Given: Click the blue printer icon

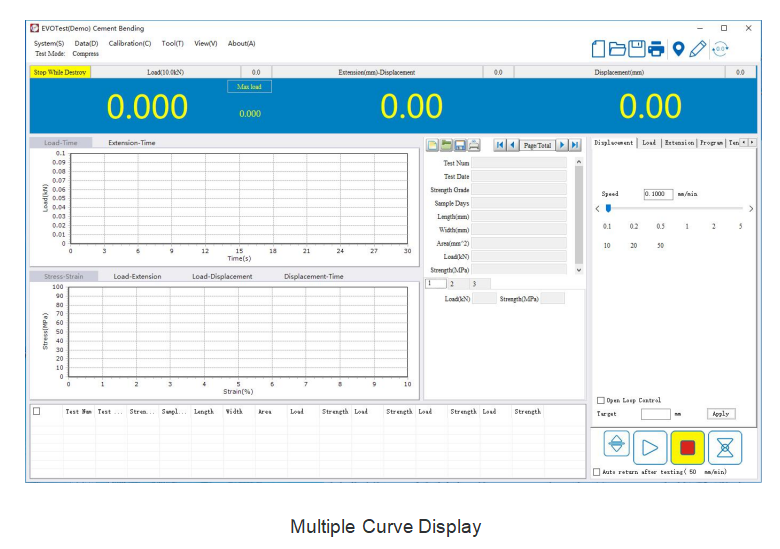Looking at the screenshot, I should [656, 48].
